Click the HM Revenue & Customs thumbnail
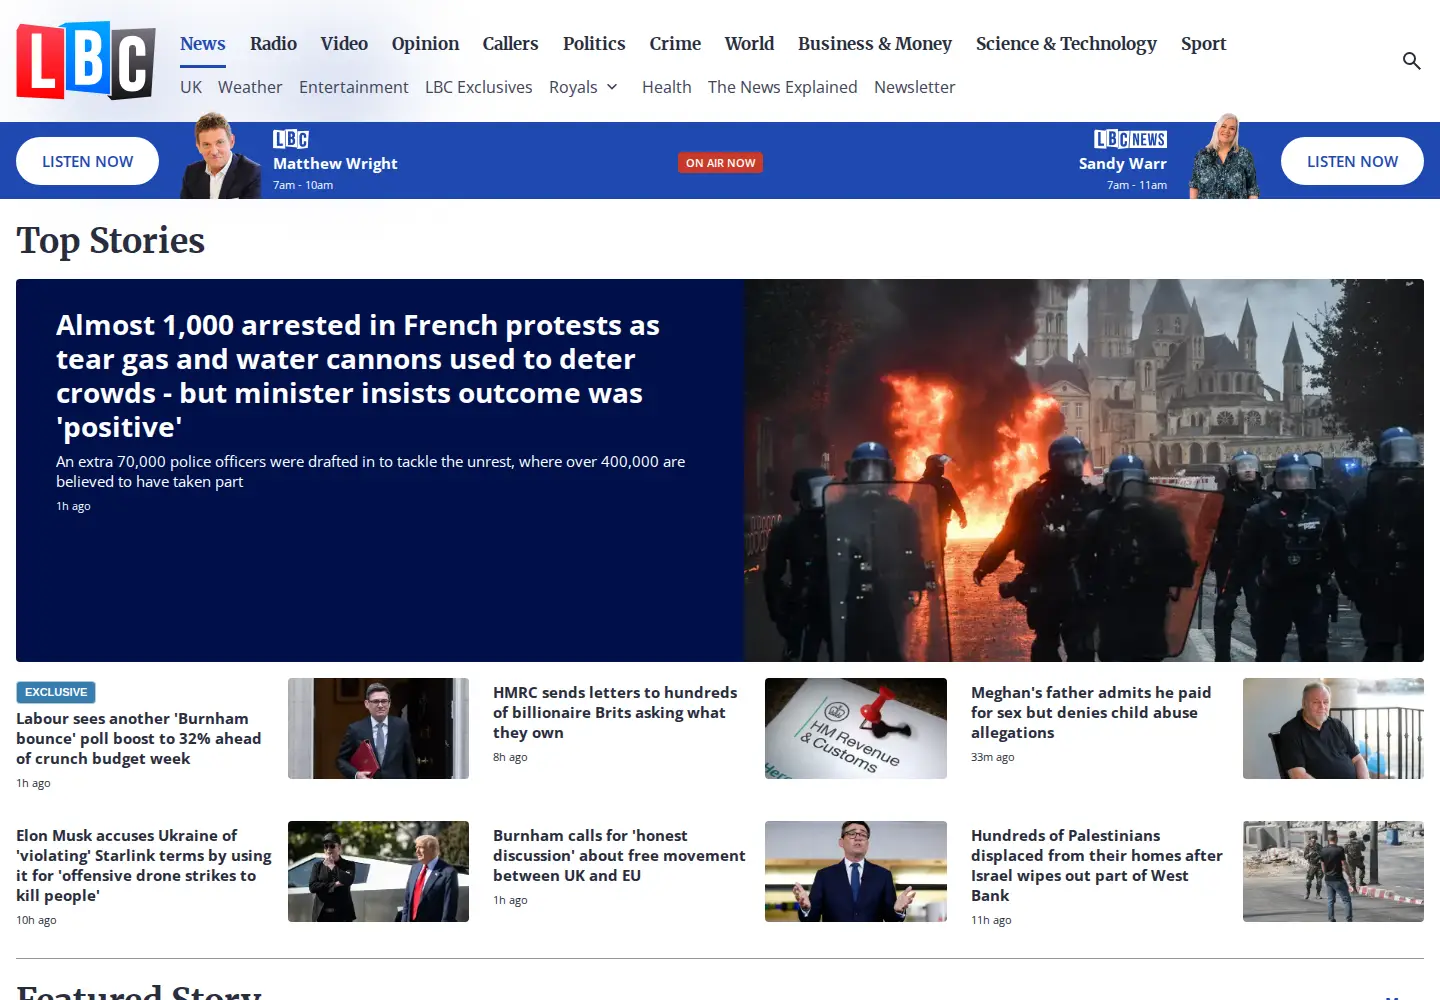The image size is (1440, 1000). pos(856,728)
